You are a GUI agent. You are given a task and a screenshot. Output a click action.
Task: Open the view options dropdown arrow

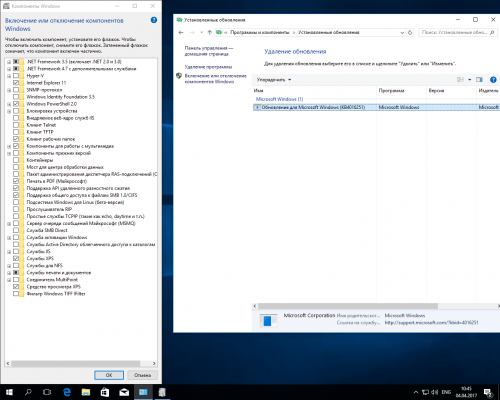pyautogui.click(x=469, y=80)
